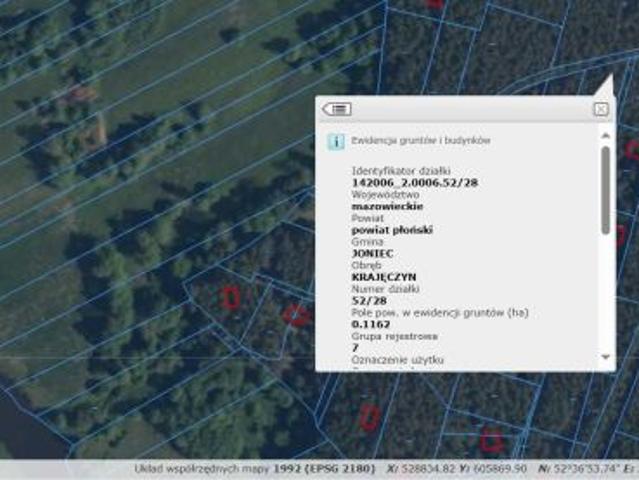Click the area value 0.1162
This screenshot has height=480, width=639.
tap(370, 324)
